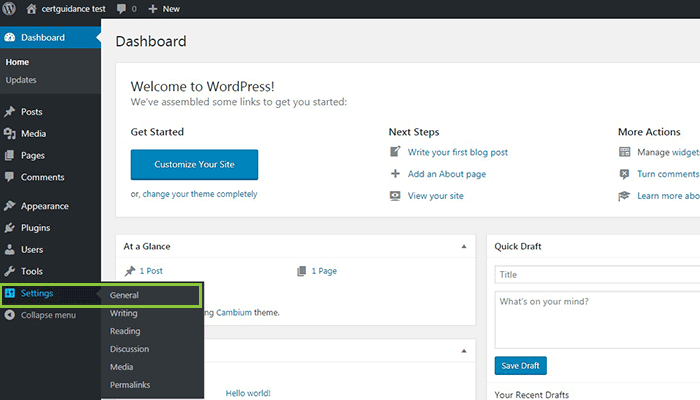This screenshot has width=700, height=400.
Task: Choose Discussion in Settings submenu
Action: 129,349
